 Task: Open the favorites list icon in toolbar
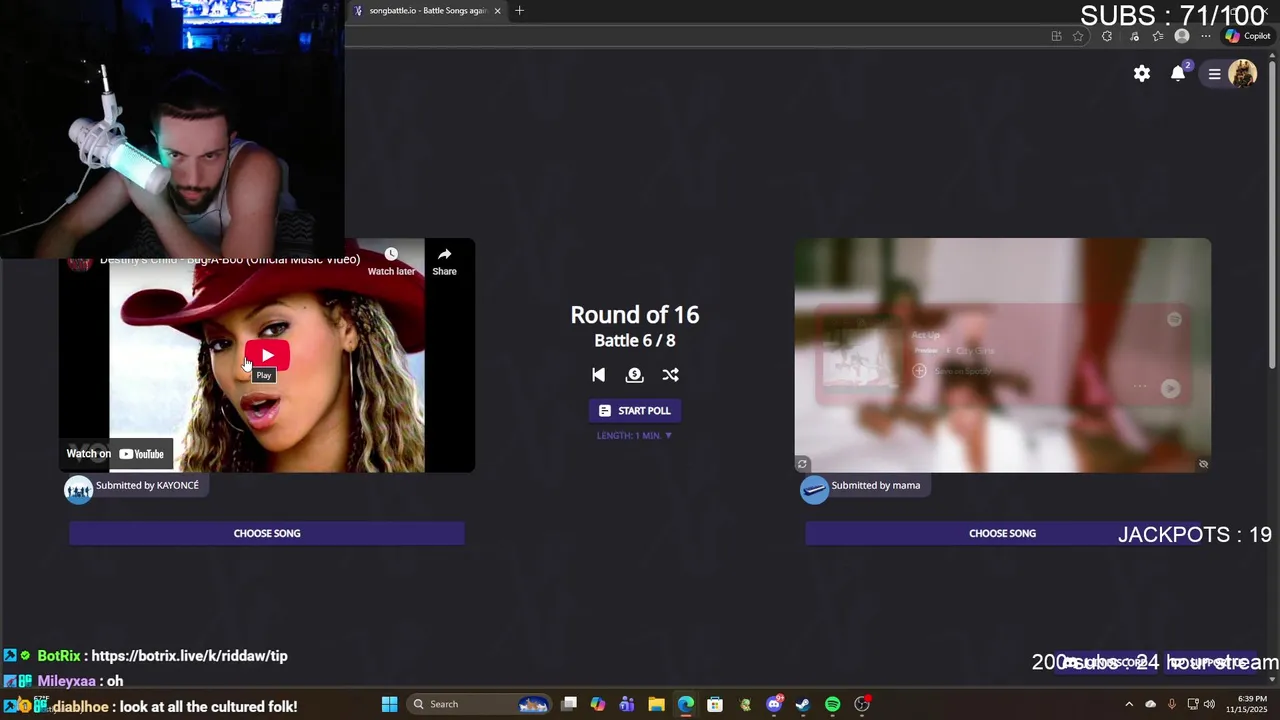click(x=1158, y=36)
